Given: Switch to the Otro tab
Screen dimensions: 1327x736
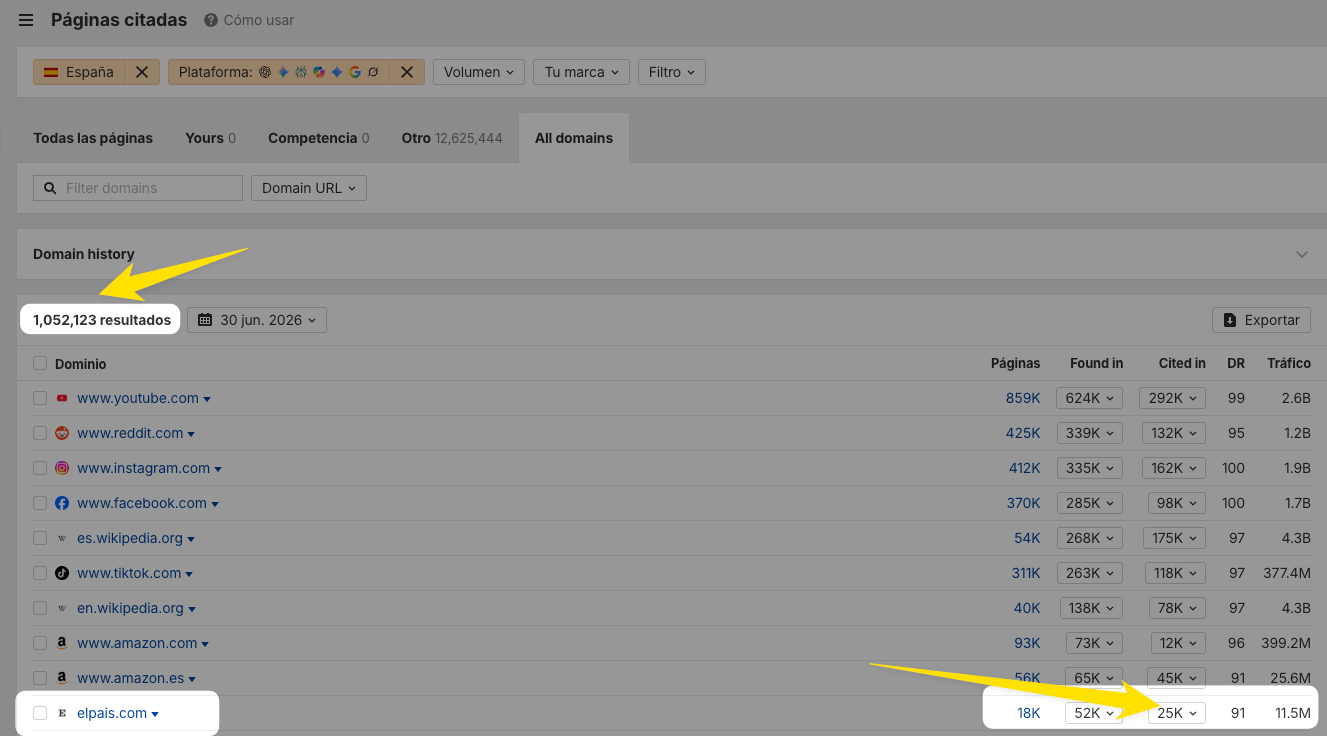Looking at the screenshot, I should tap(452, 138).
